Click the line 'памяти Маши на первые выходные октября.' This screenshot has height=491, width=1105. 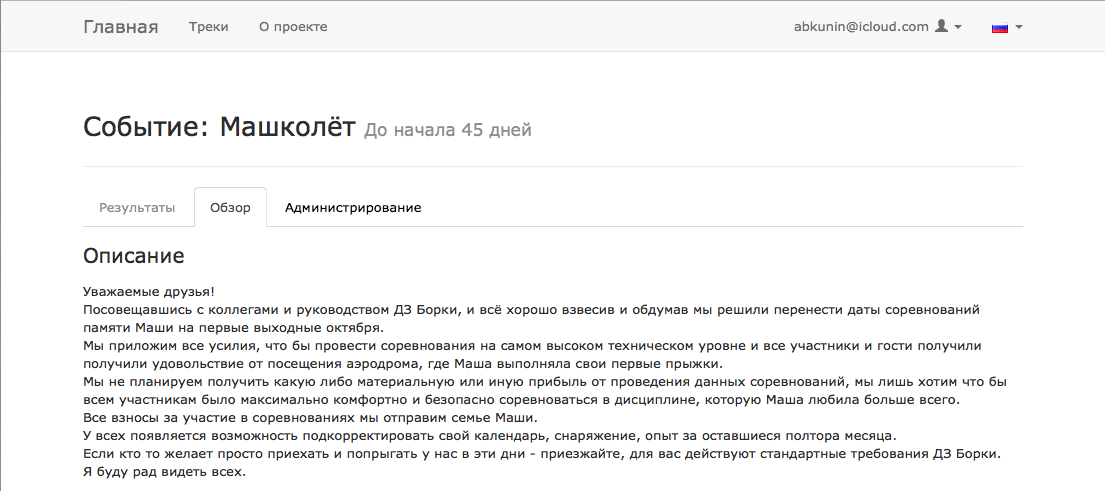click(233, 328)
